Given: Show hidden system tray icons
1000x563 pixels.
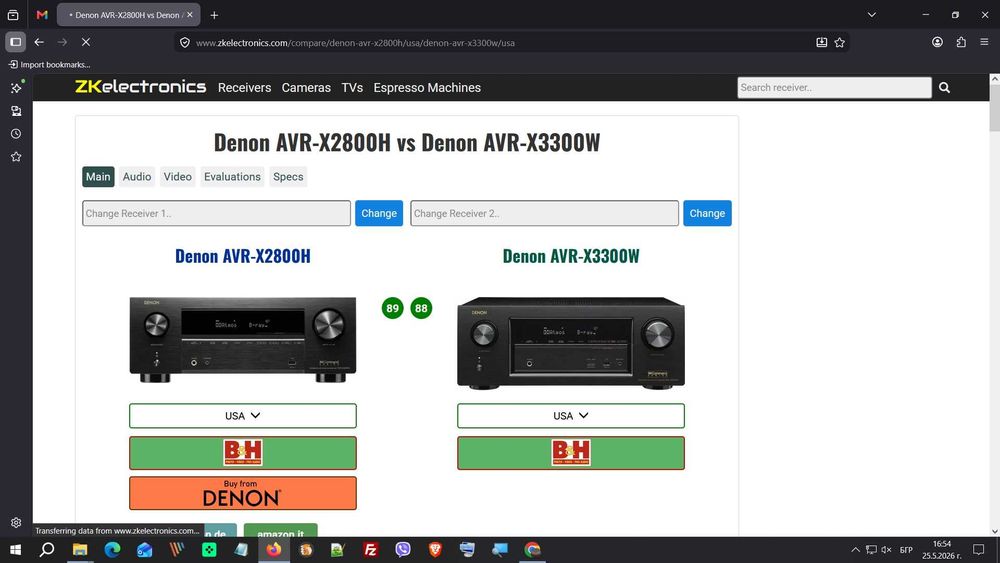Looking at the screenshot, I should (855, 550).
